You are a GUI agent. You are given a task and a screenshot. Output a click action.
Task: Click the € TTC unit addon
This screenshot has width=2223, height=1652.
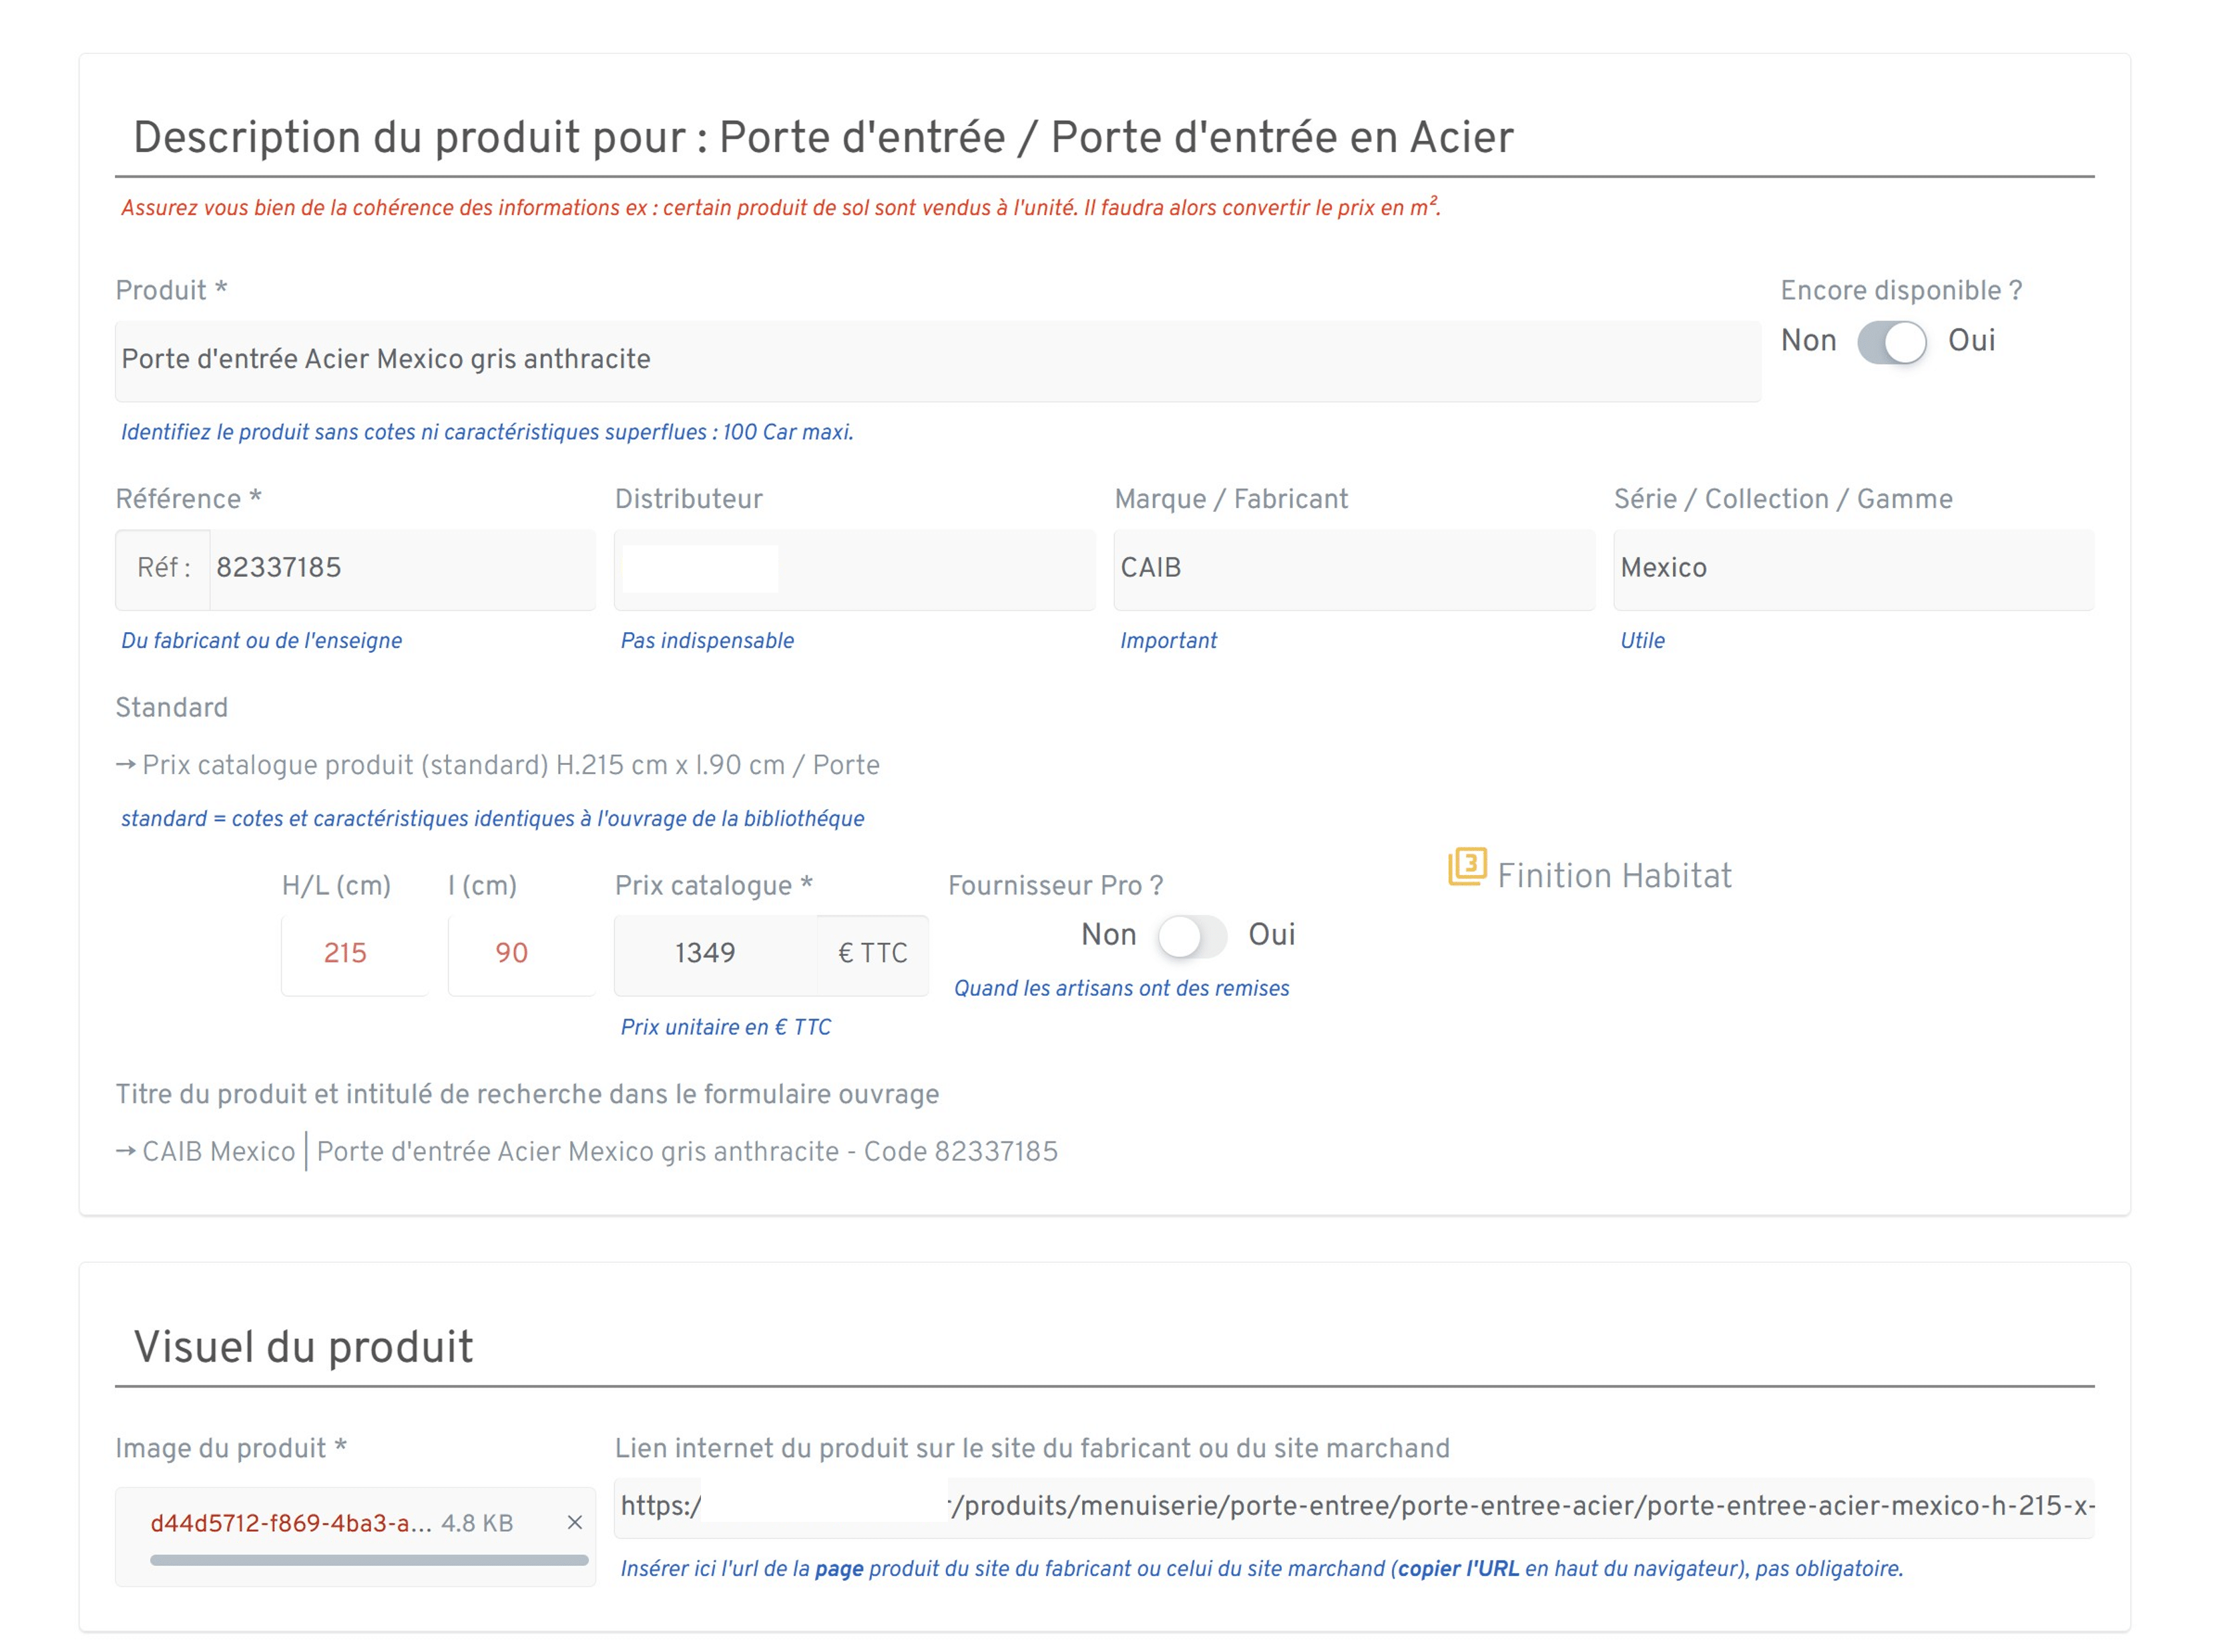[872, 953]
